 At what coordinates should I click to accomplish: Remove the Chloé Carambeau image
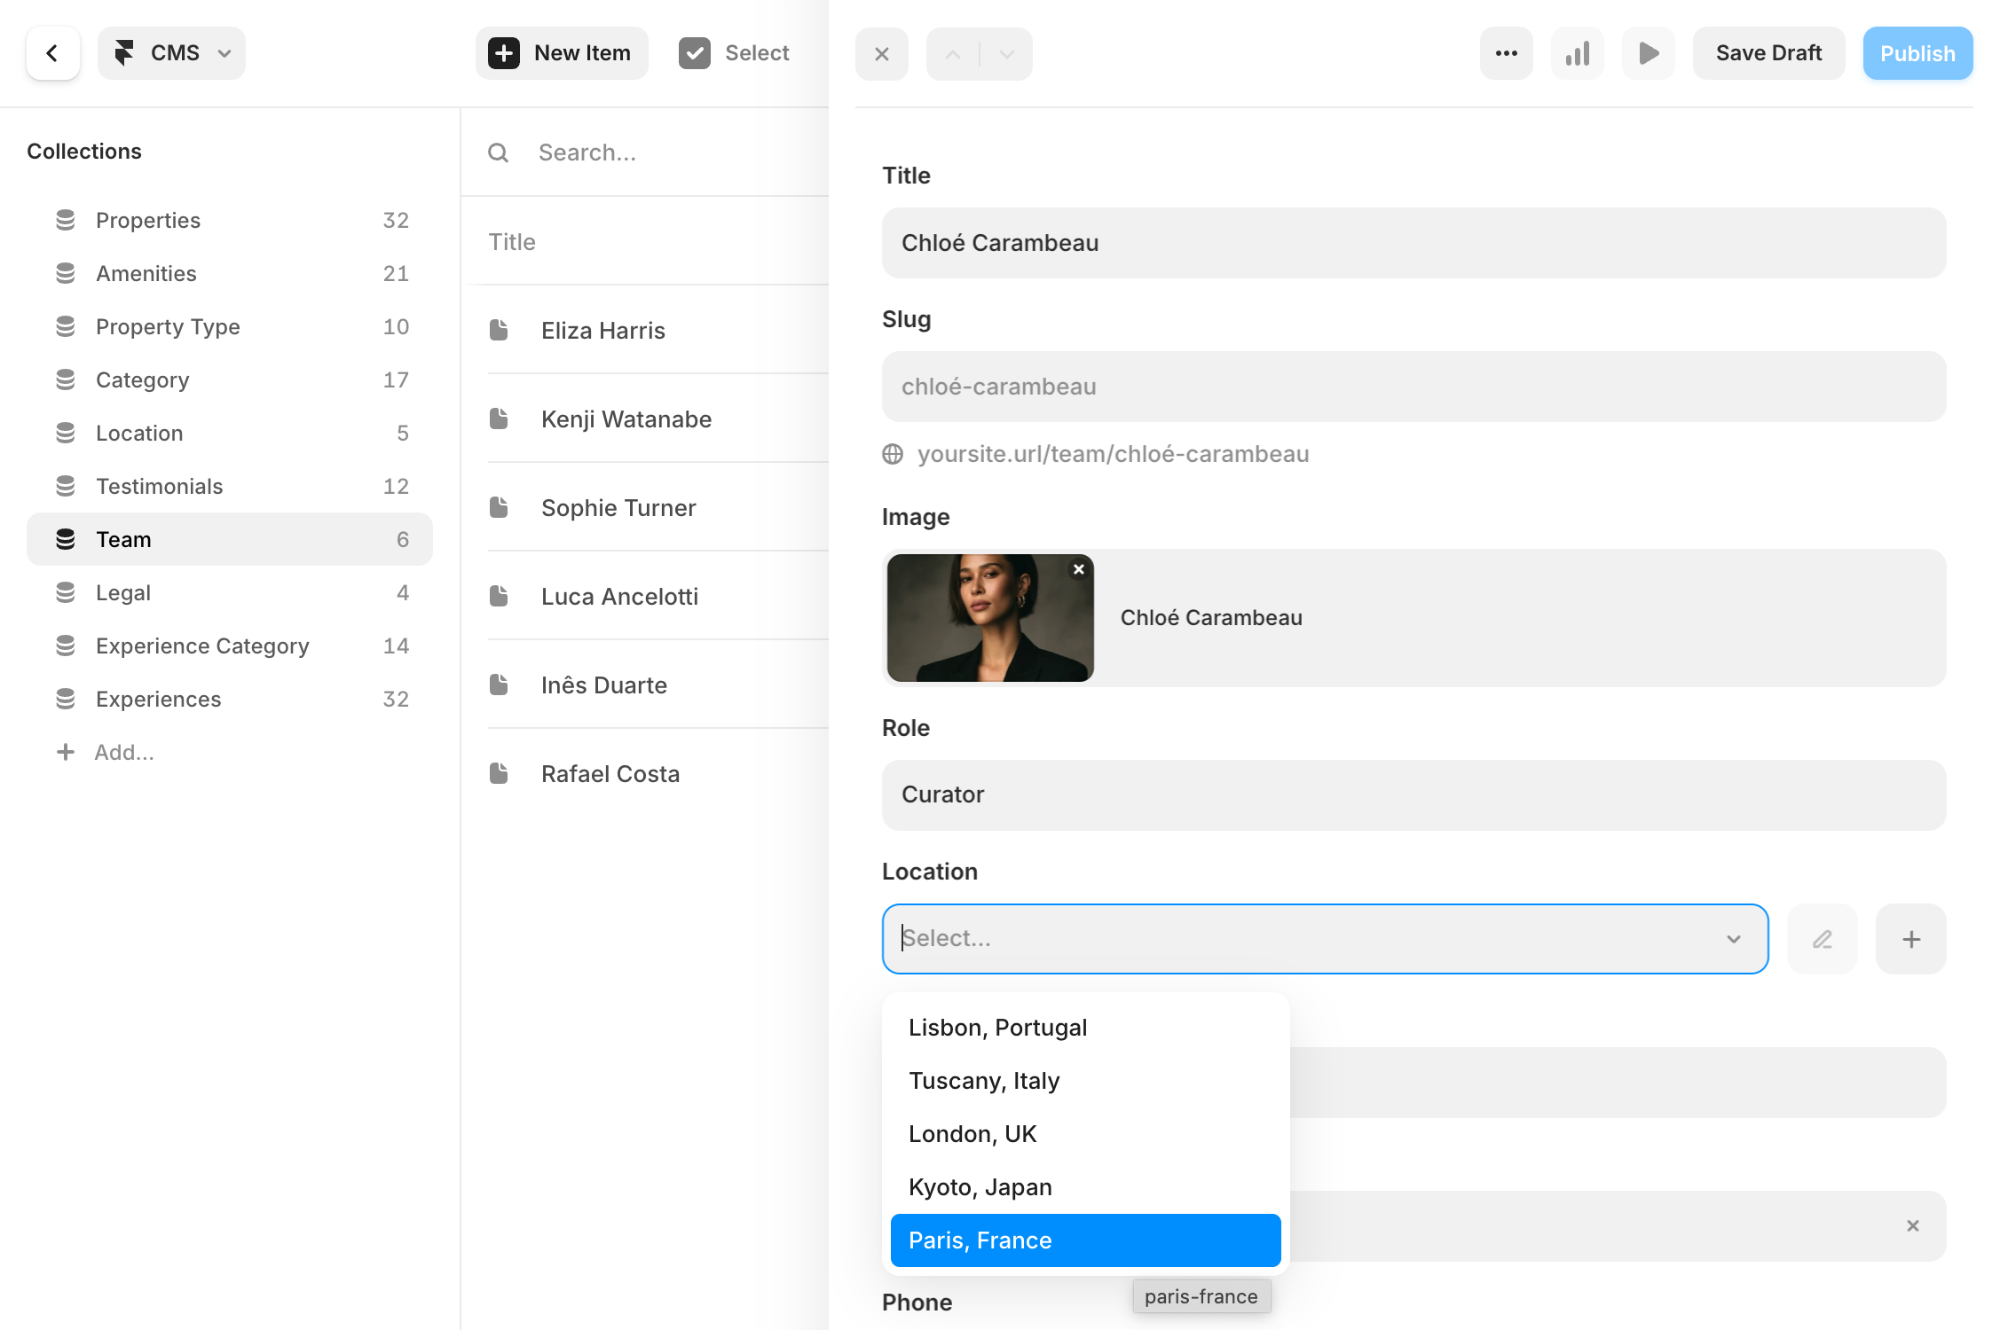[x=1078, y=570]
